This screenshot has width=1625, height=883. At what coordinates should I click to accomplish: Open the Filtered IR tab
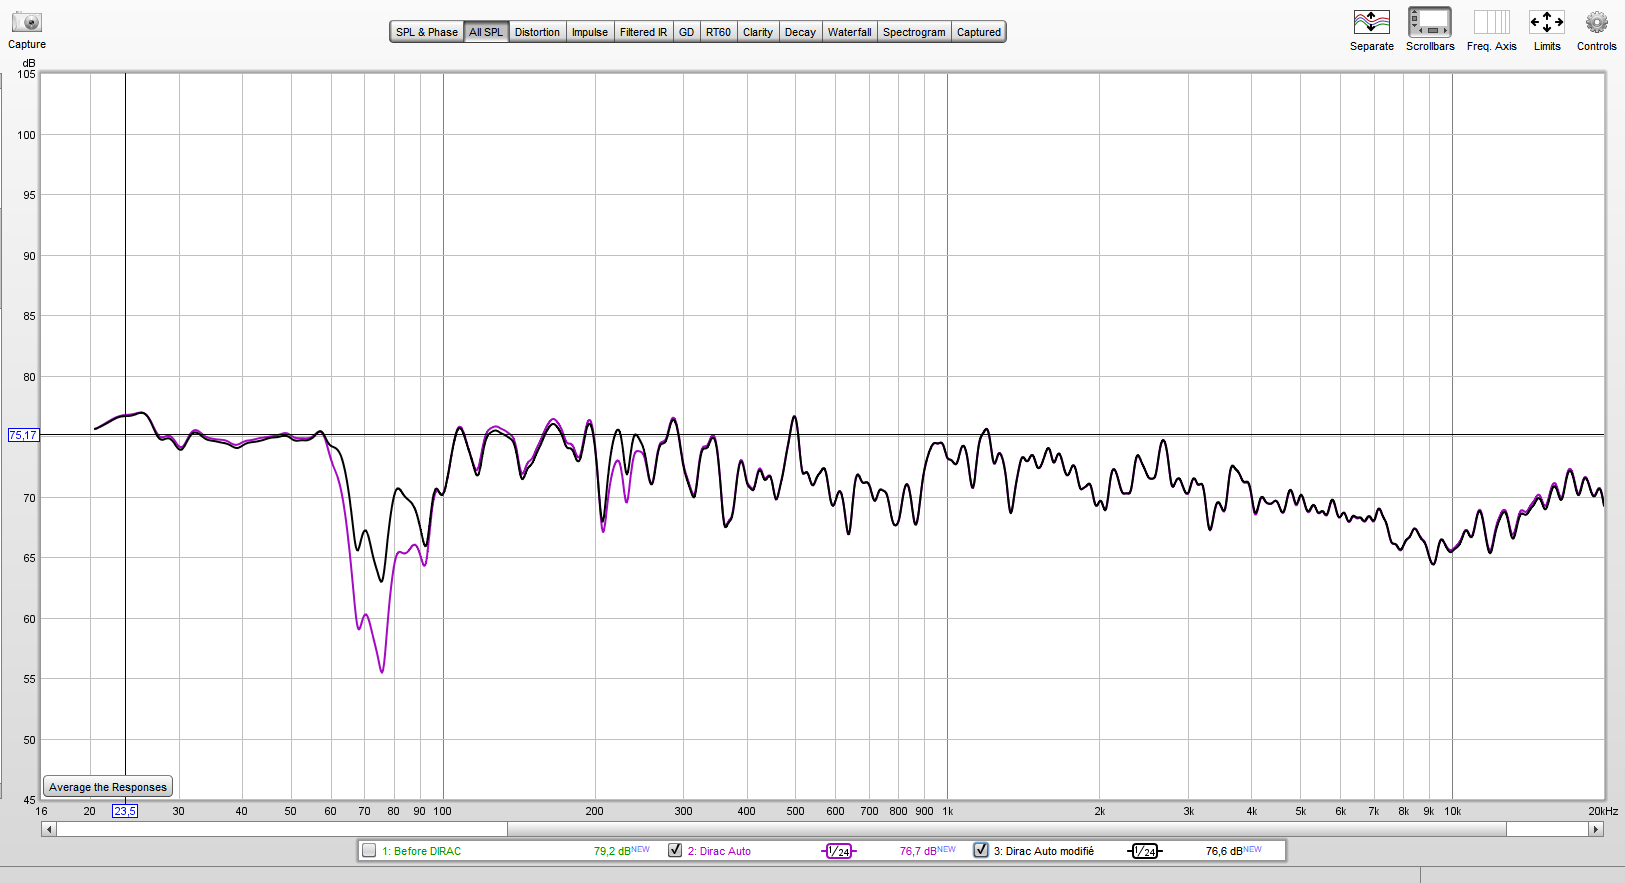pyautogui.click(x=643, y=32)
